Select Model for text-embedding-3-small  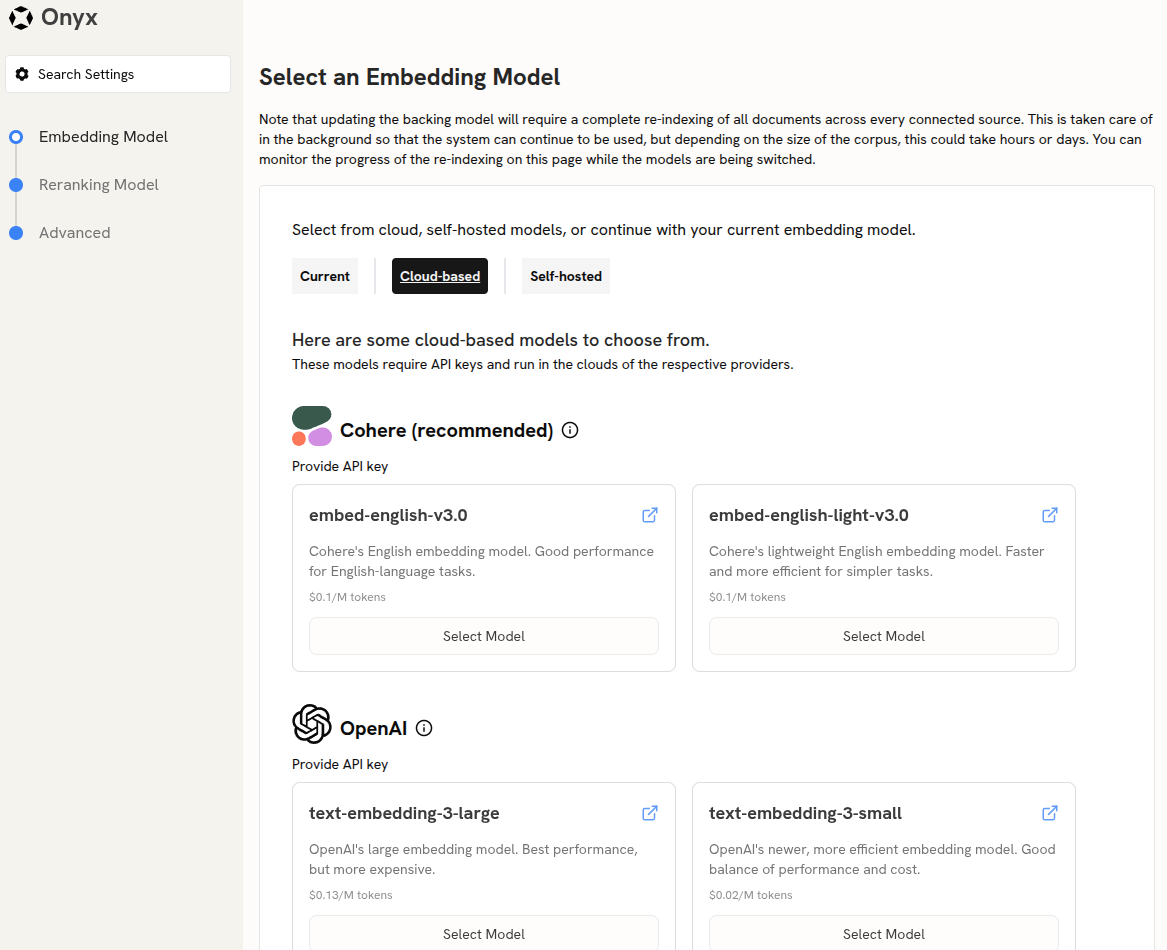click(x=883, y=934)
